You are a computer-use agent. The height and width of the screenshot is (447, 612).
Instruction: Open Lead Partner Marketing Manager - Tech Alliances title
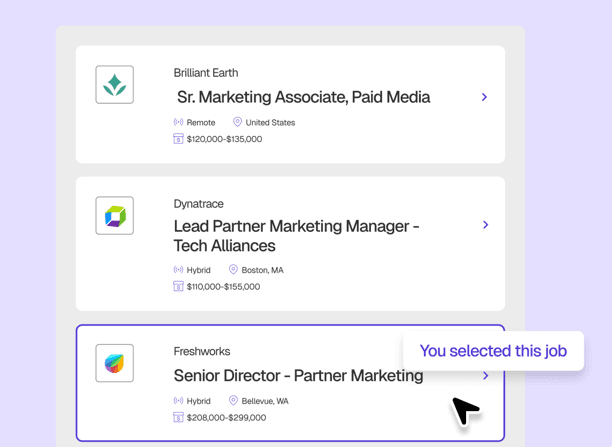tap(296, 236)
